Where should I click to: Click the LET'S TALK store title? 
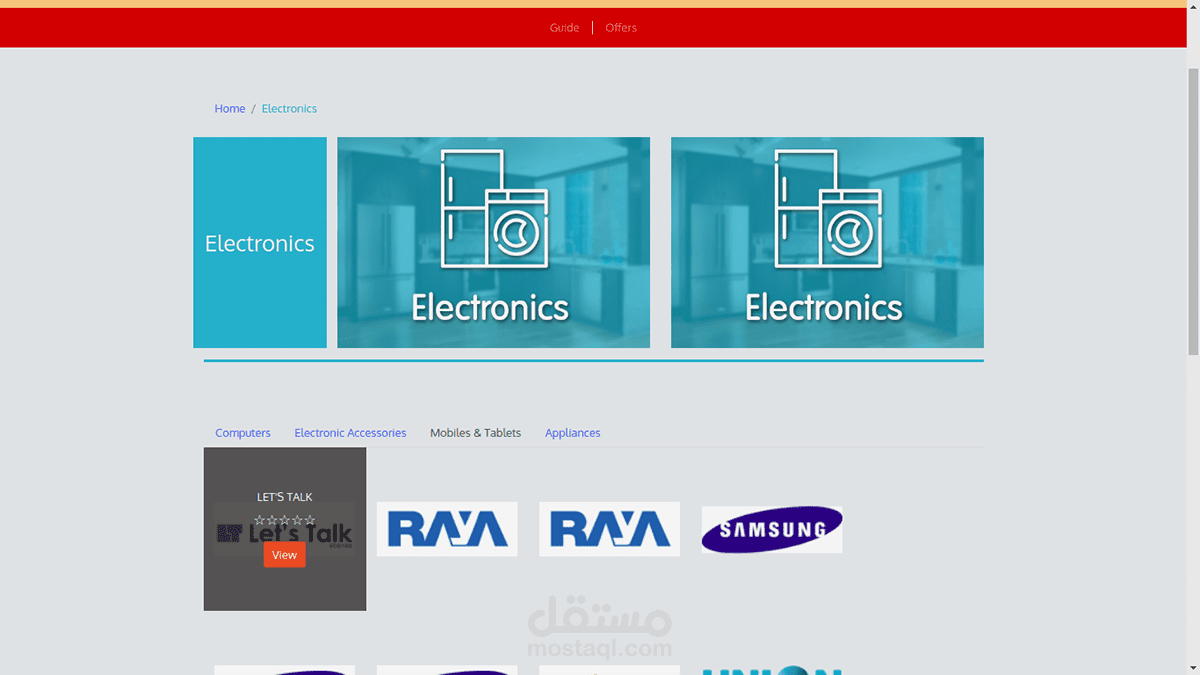click(285, 497)
